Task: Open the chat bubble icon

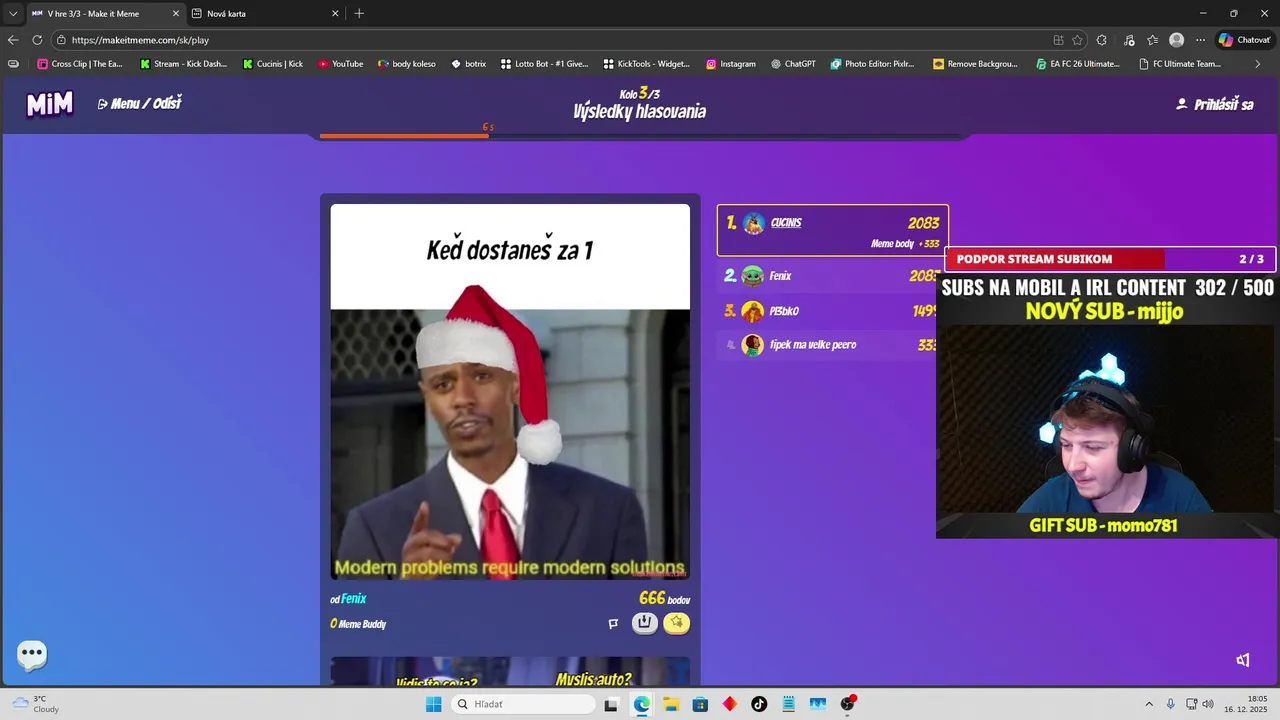Action: (32, 655)
